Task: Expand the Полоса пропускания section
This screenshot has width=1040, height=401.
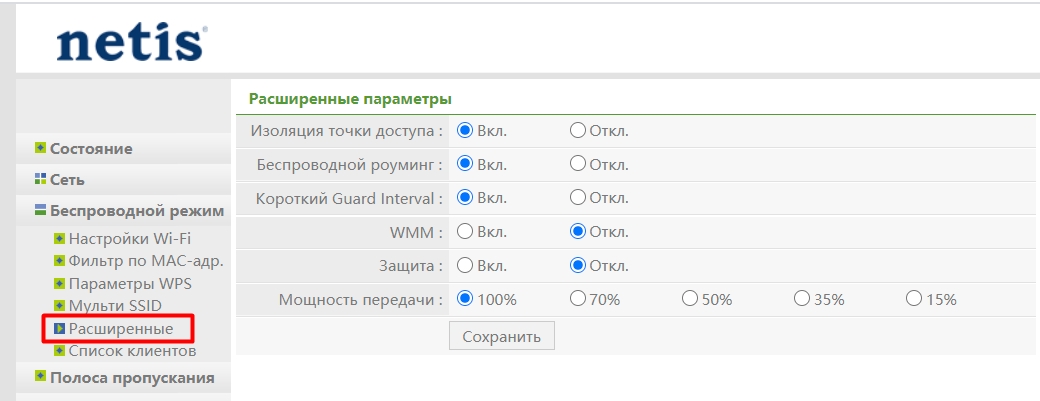Action: pos(132,377)
